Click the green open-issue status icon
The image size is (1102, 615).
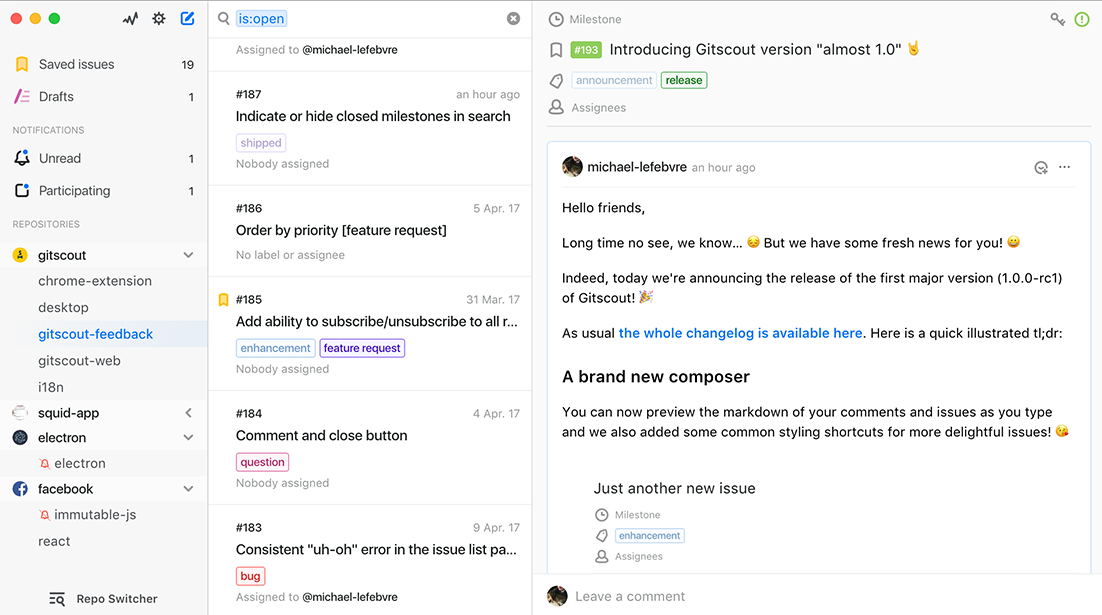[x=1082, y=18]
